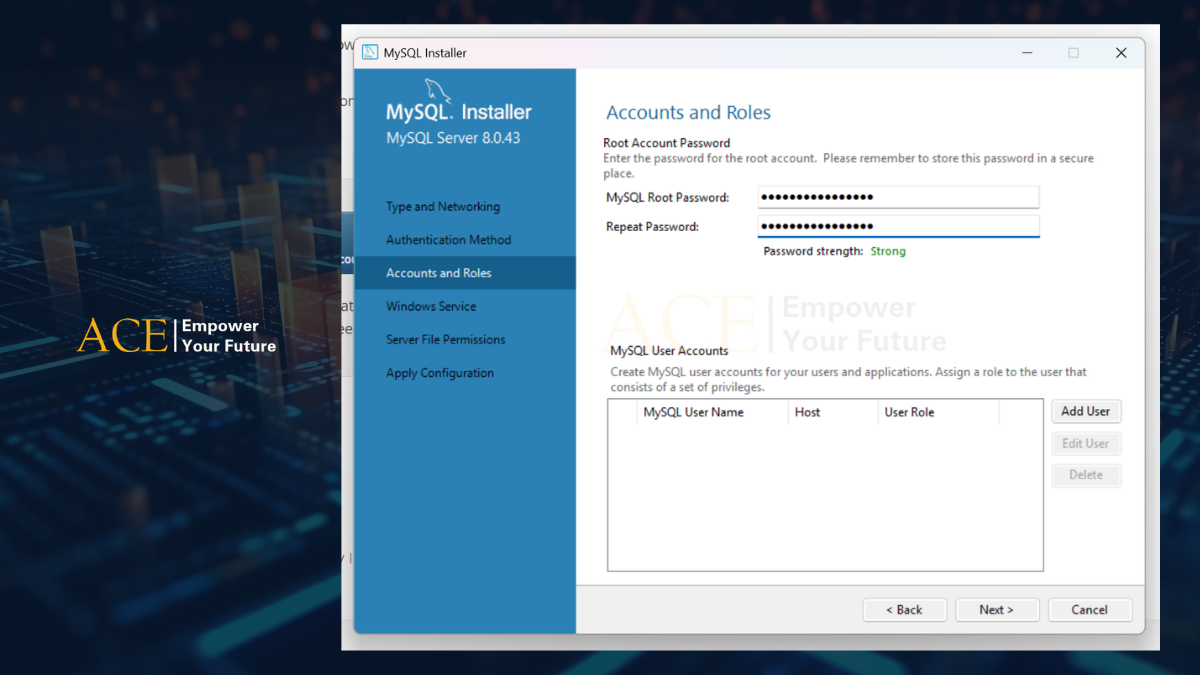Click the Delete user button
The width and height of the screenshot is (1200, 675).
click(1085, 475)
